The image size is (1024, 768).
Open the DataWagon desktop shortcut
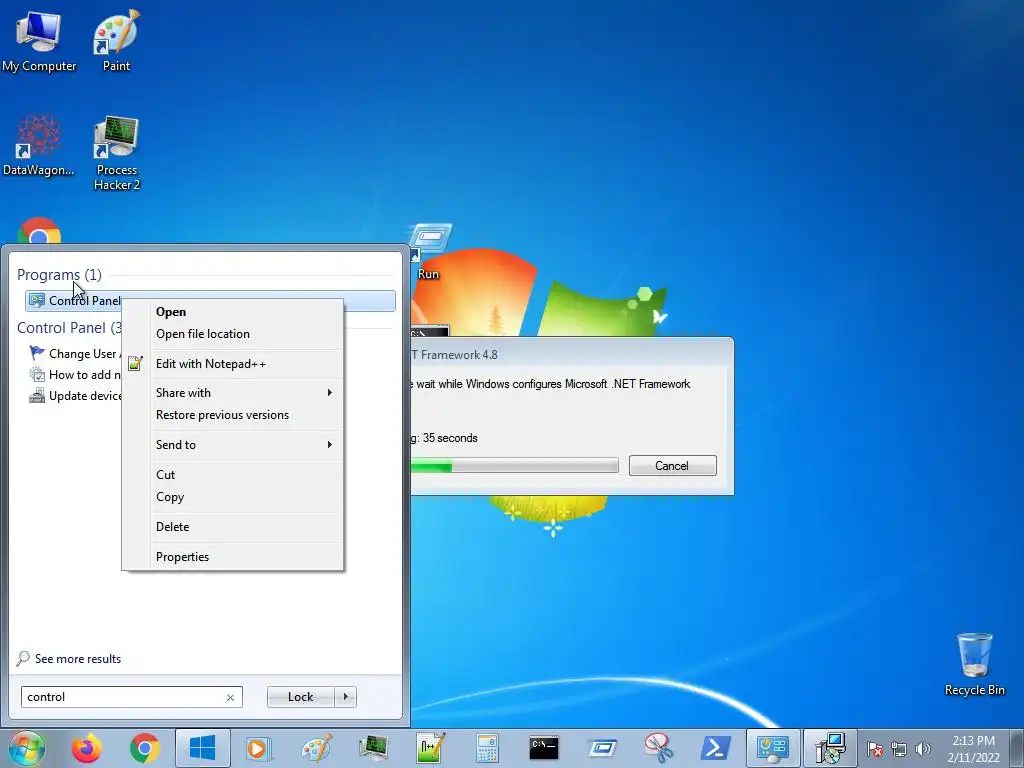(39, 145)
